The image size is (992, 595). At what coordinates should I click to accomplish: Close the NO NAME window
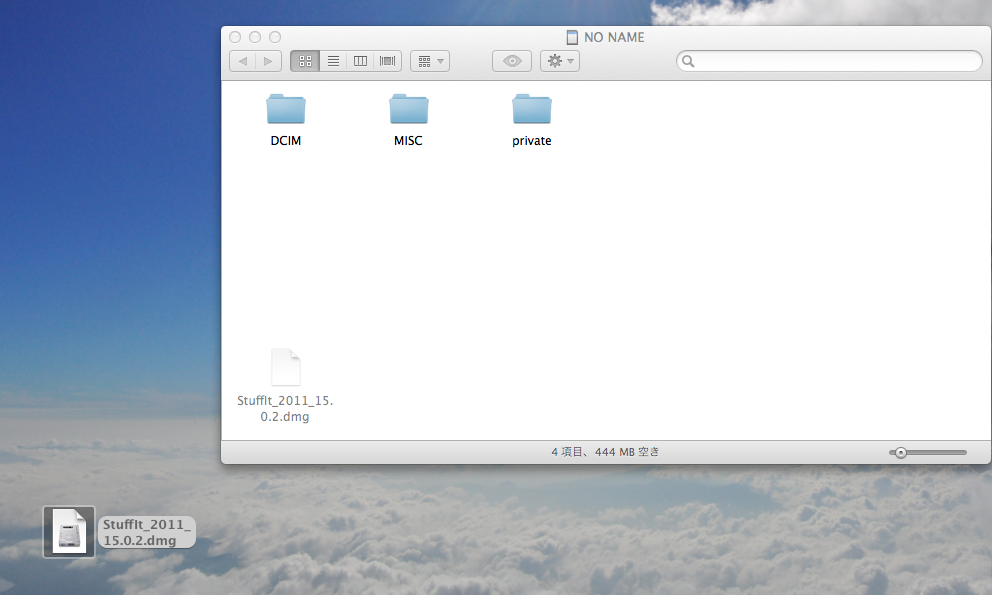[235, 37]
